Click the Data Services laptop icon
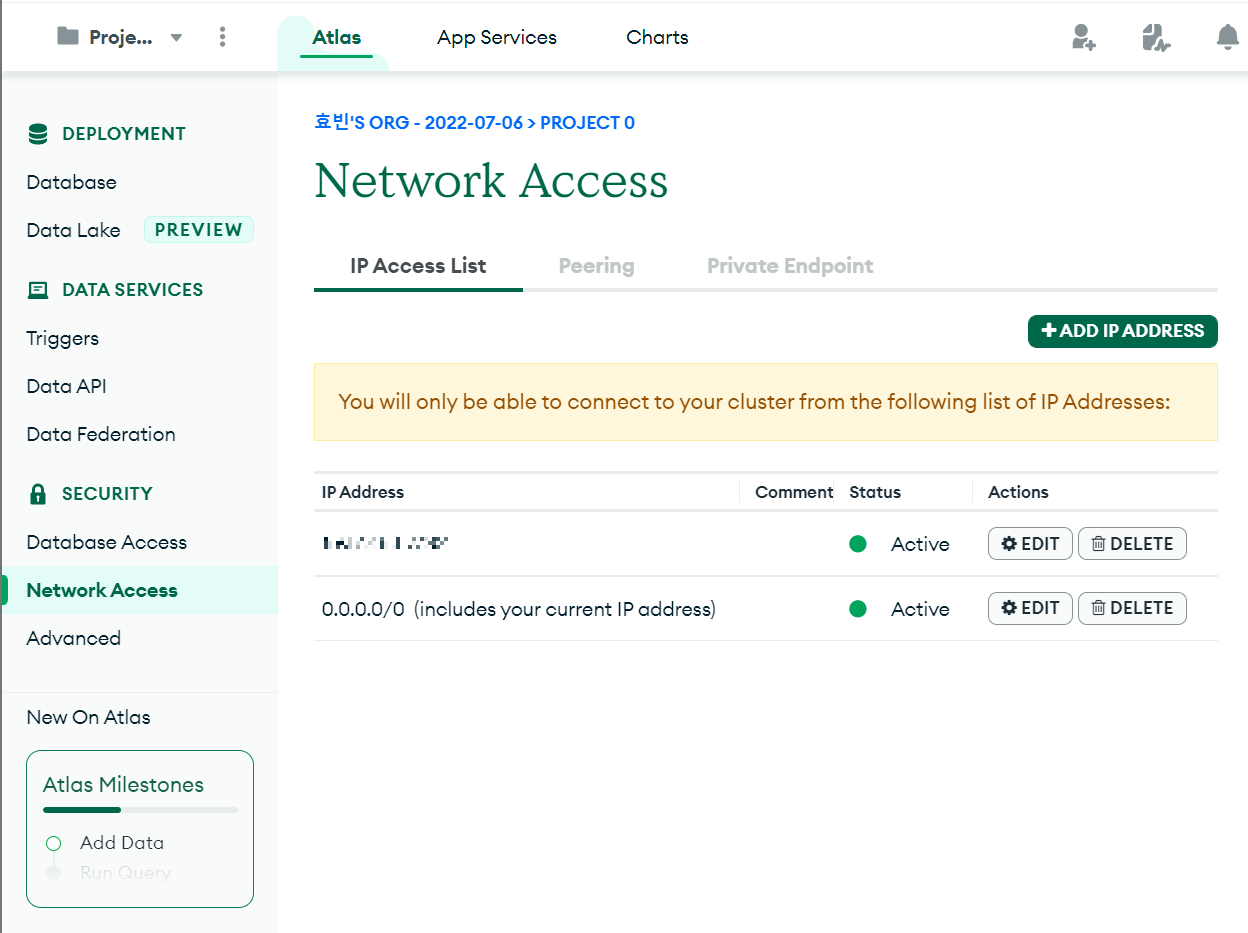 (38, 290)
